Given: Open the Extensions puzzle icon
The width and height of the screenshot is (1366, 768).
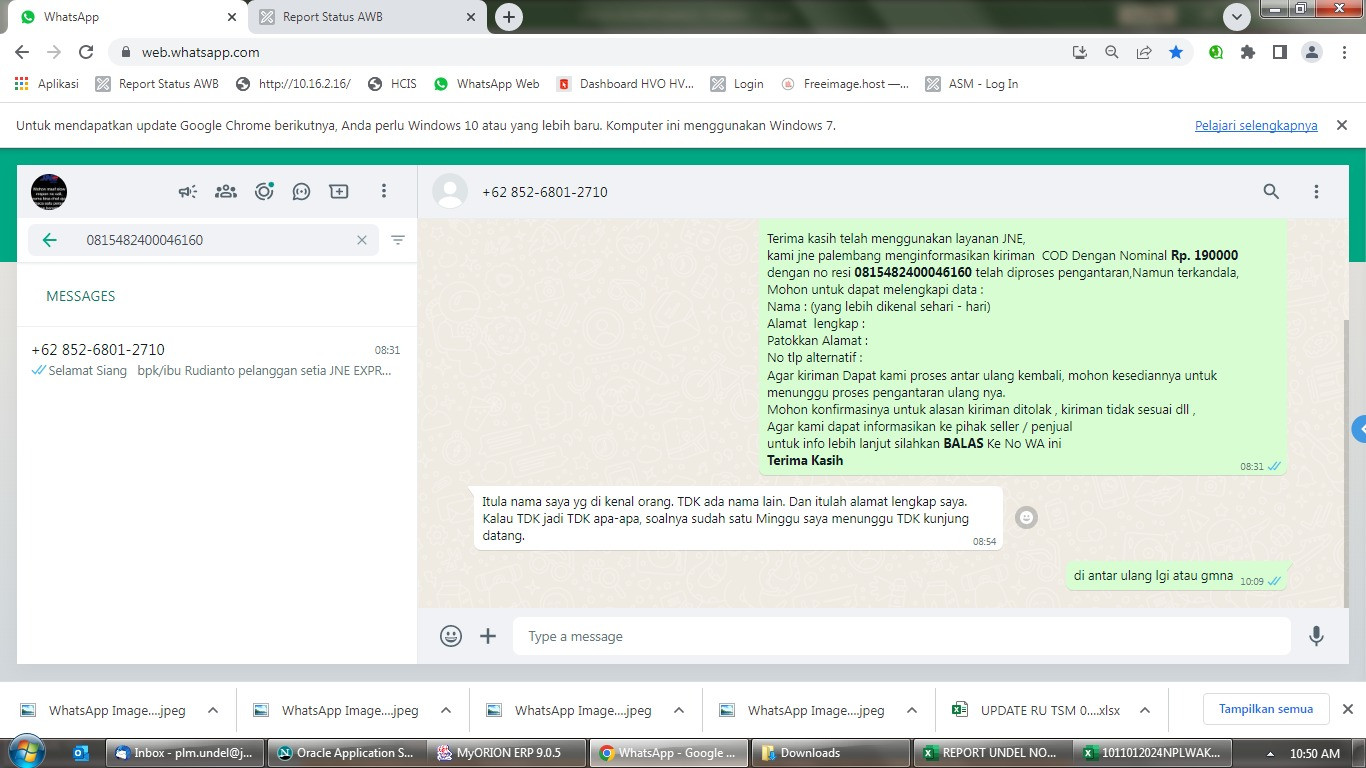Looking at the screenshot, I should 1248,52.
